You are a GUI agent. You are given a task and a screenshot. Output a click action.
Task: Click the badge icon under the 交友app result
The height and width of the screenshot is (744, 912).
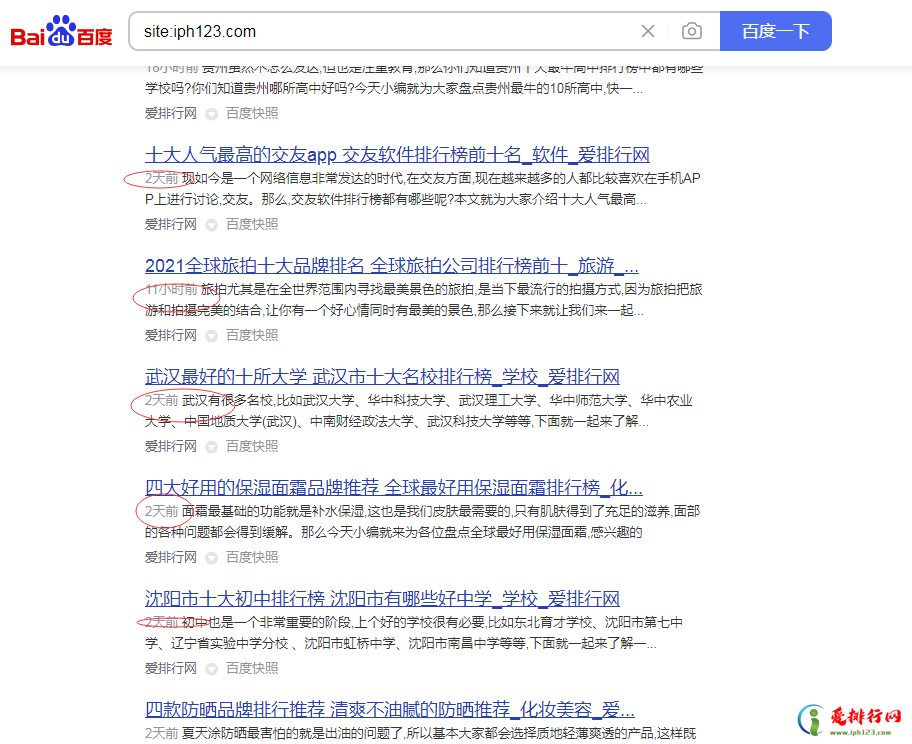pos(211,225)
